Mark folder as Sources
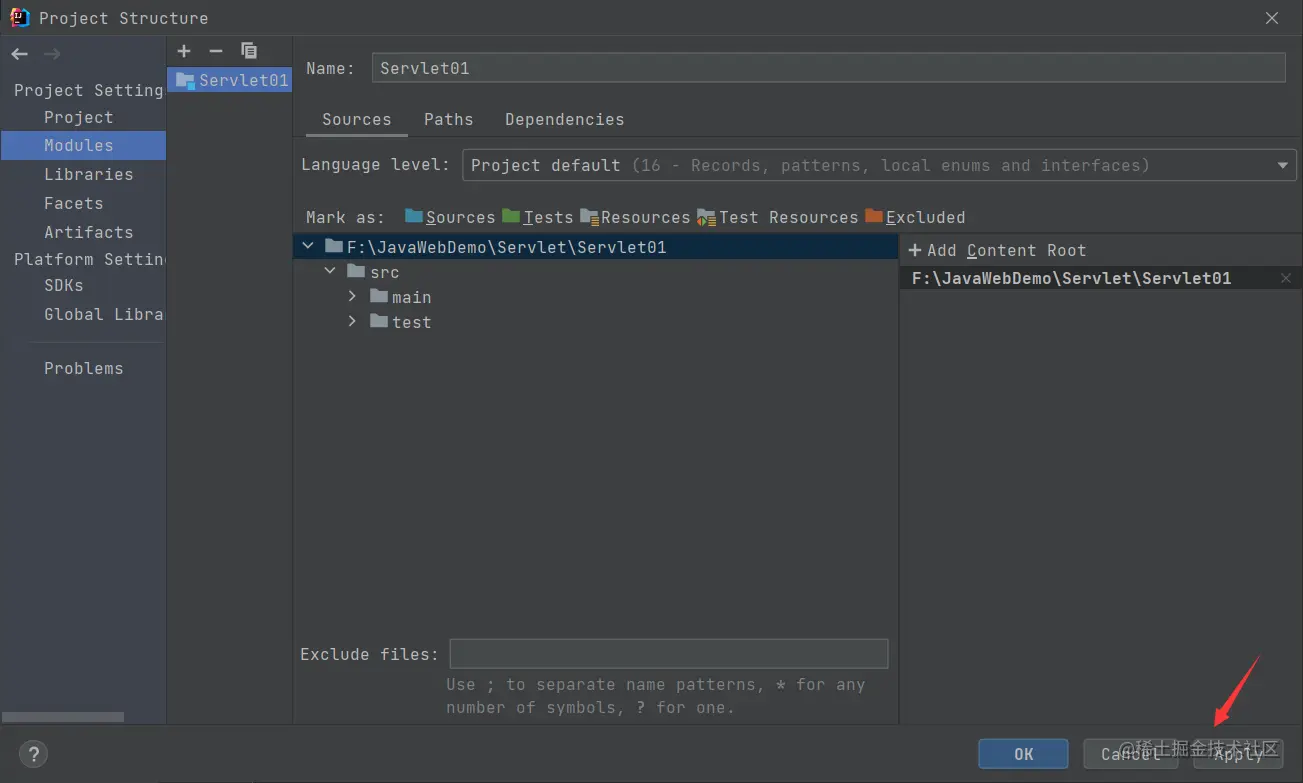1303x783 pixels. 450,217
